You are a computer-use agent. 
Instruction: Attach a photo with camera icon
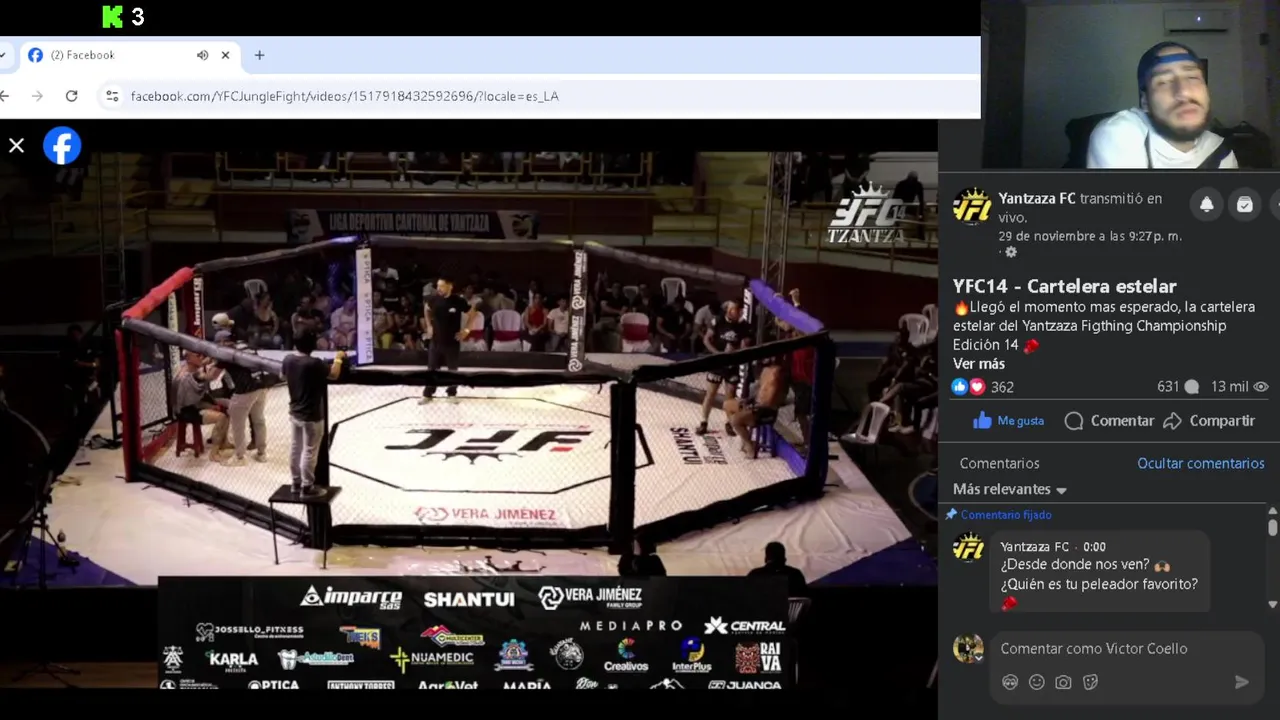point(1063,682)
